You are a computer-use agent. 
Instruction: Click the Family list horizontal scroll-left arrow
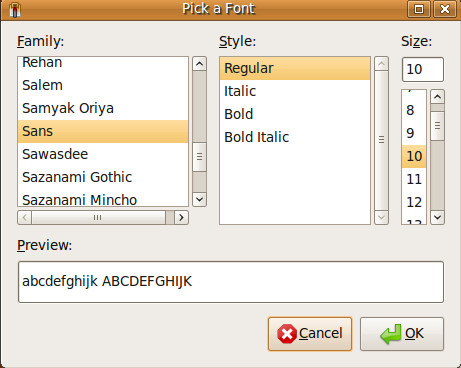pos(25,218)
